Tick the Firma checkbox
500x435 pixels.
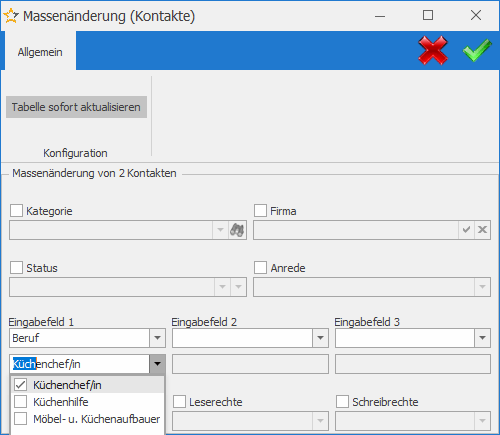coord(260,211)
